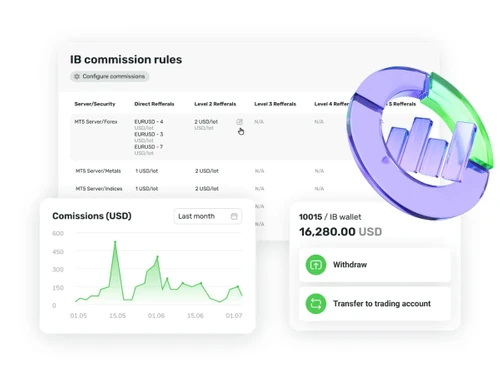Image resolution: width=500 pixels, height=375 pixels.
Task: Click the 01.06 date axis label
Action: [x=156, y=316]
